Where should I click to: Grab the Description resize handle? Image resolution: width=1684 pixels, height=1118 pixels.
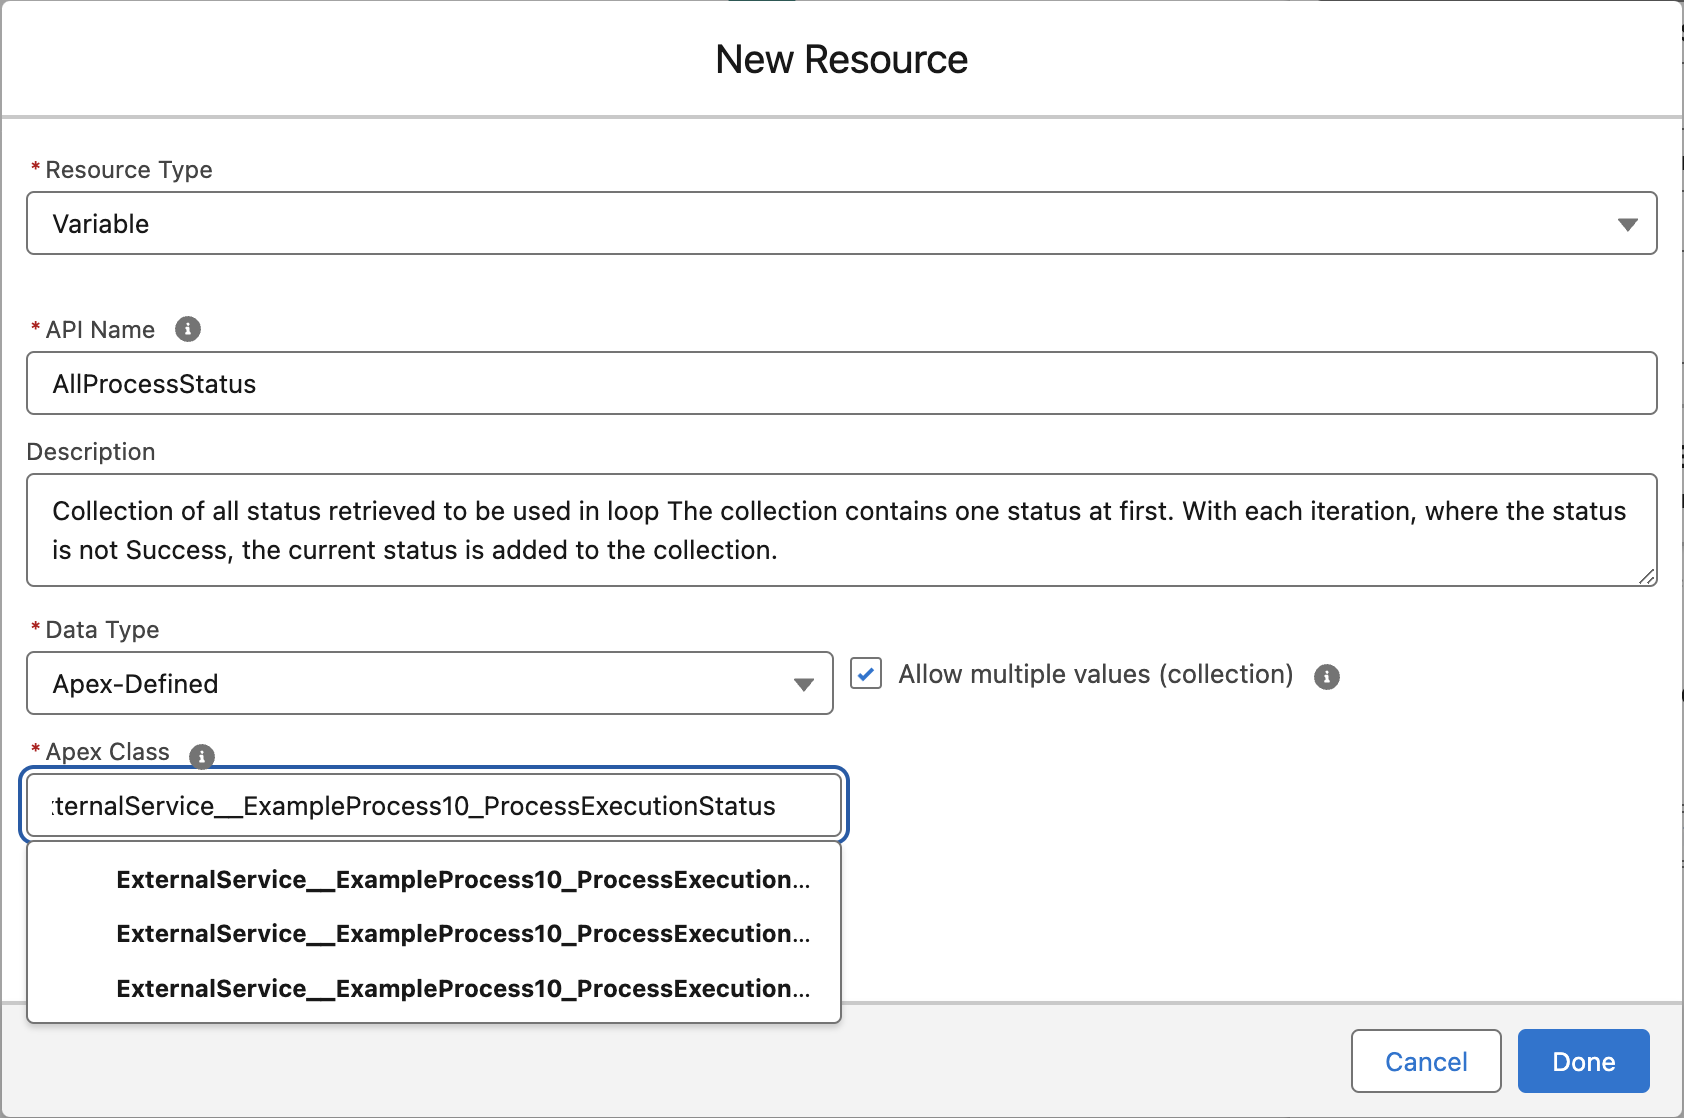[x=1647, y=576]
